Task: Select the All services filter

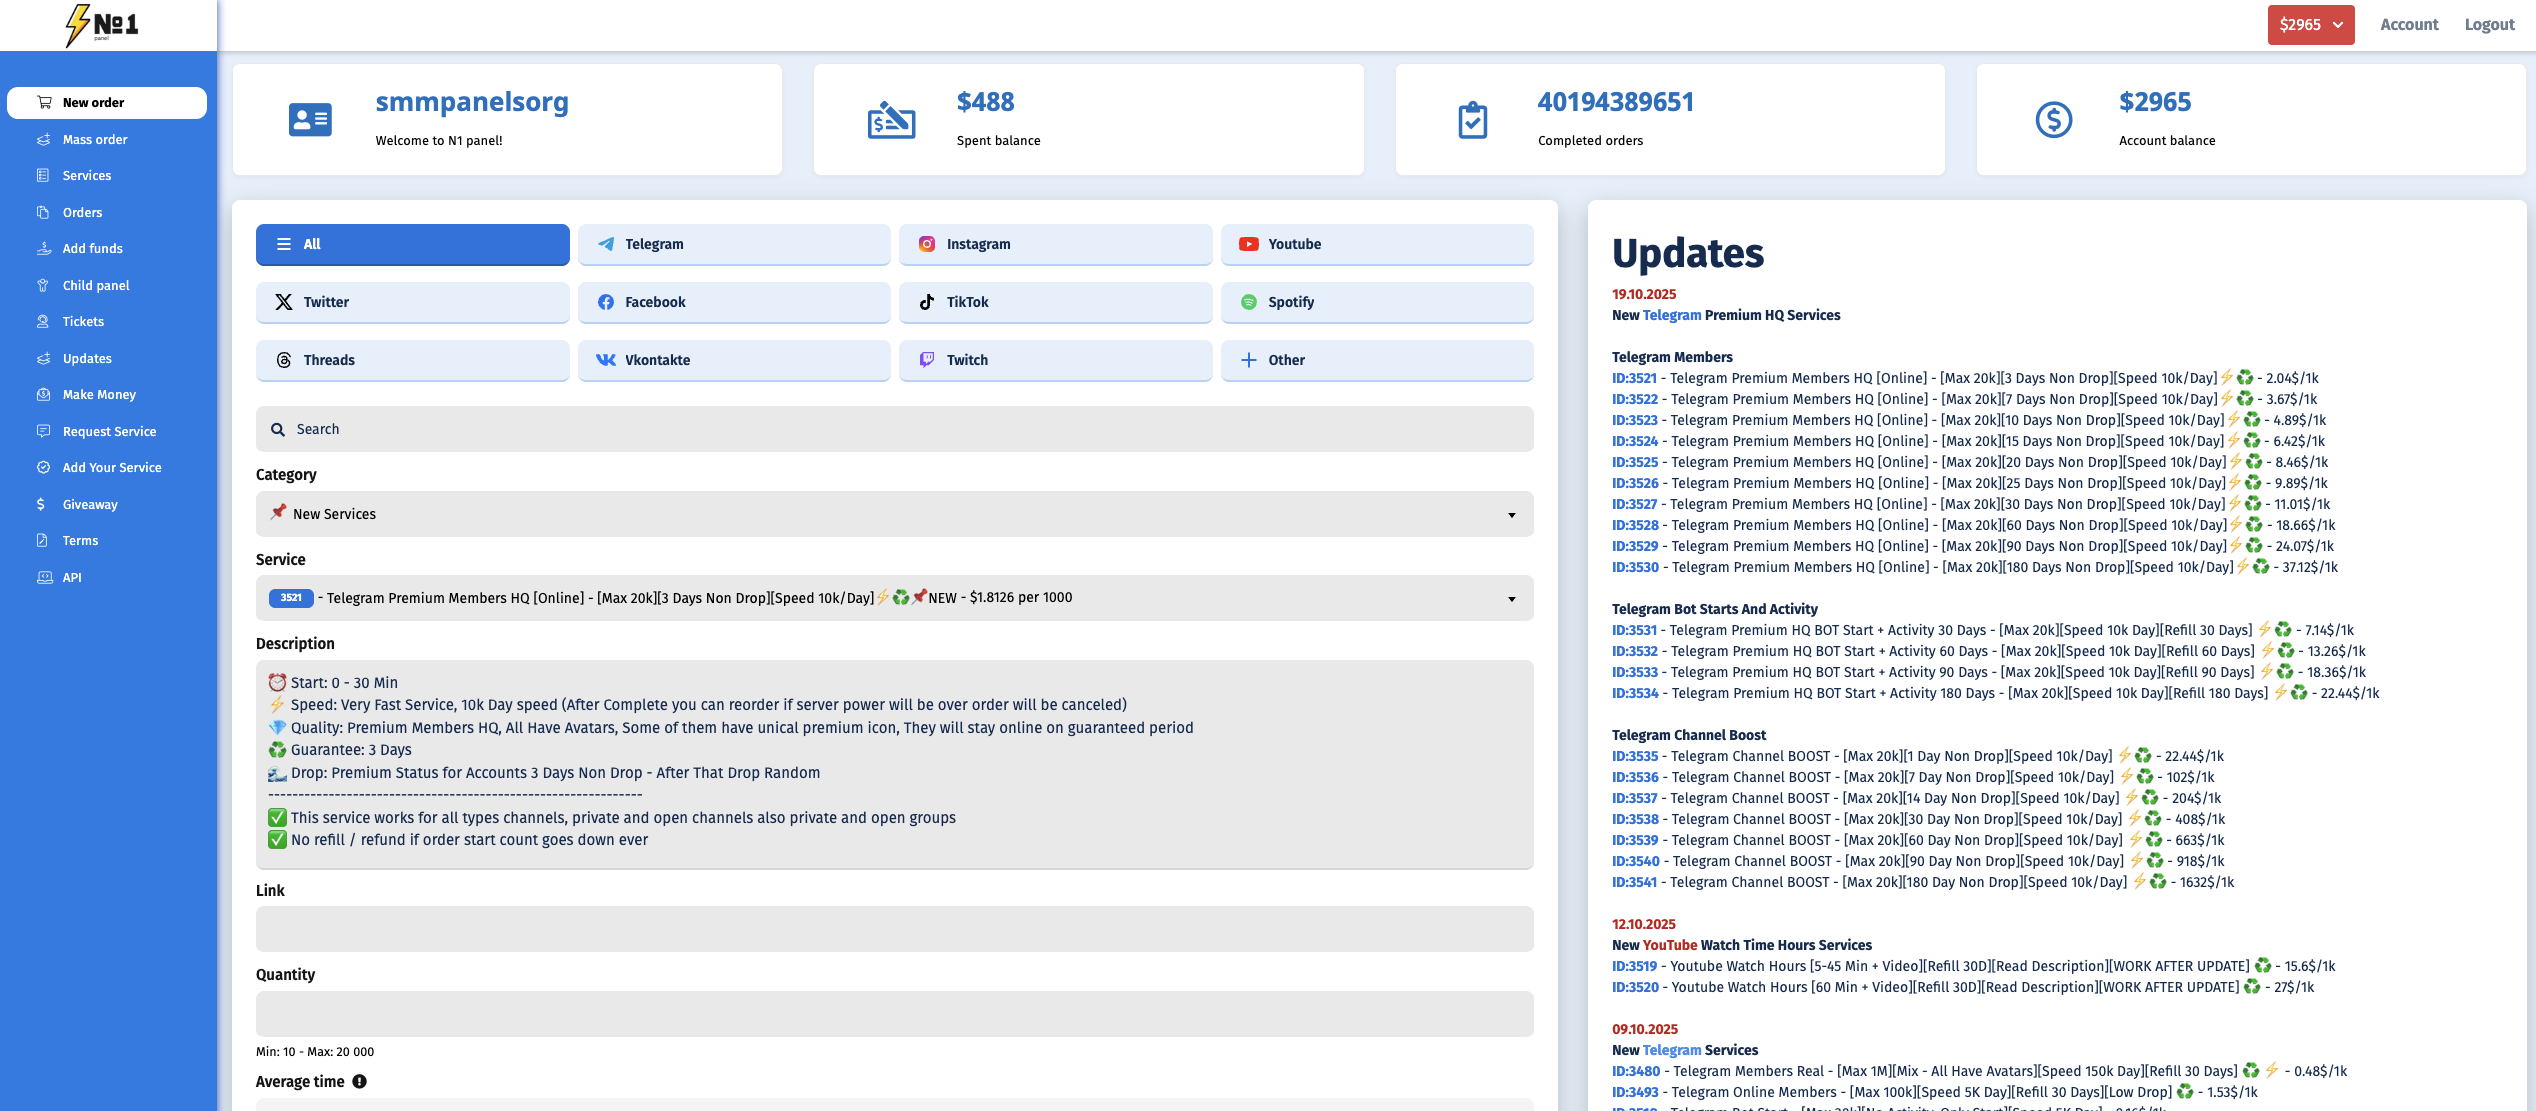Action: [x=412, y=244]
